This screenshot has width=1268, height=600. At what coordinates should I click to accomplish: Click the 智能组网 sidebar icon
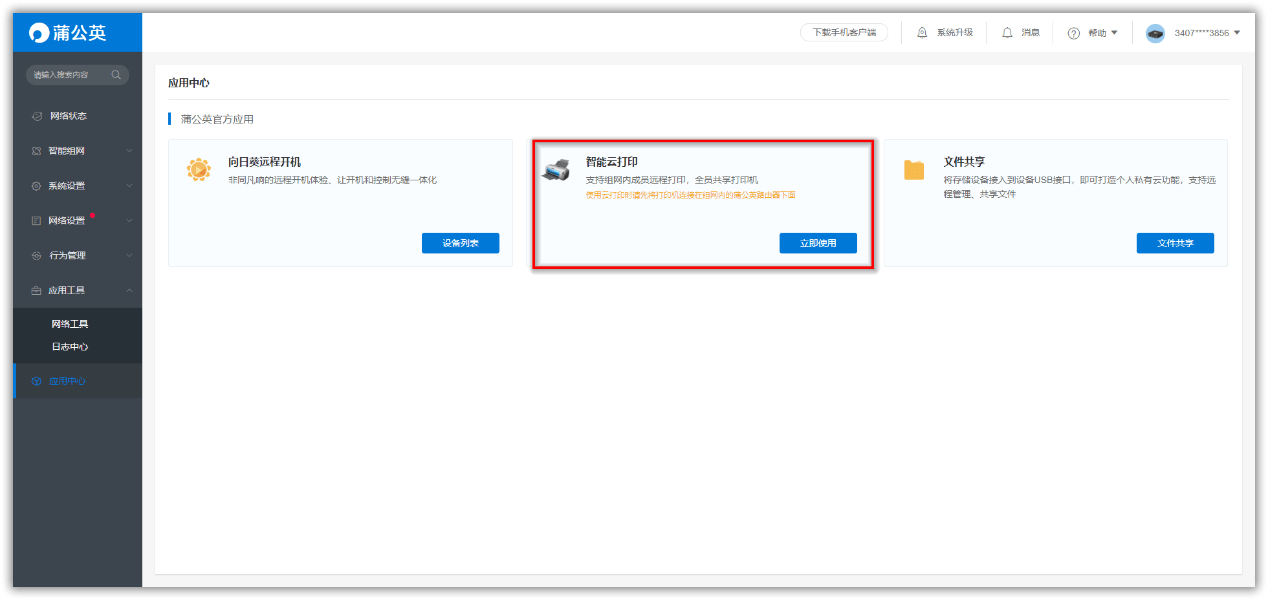(37, 151)
